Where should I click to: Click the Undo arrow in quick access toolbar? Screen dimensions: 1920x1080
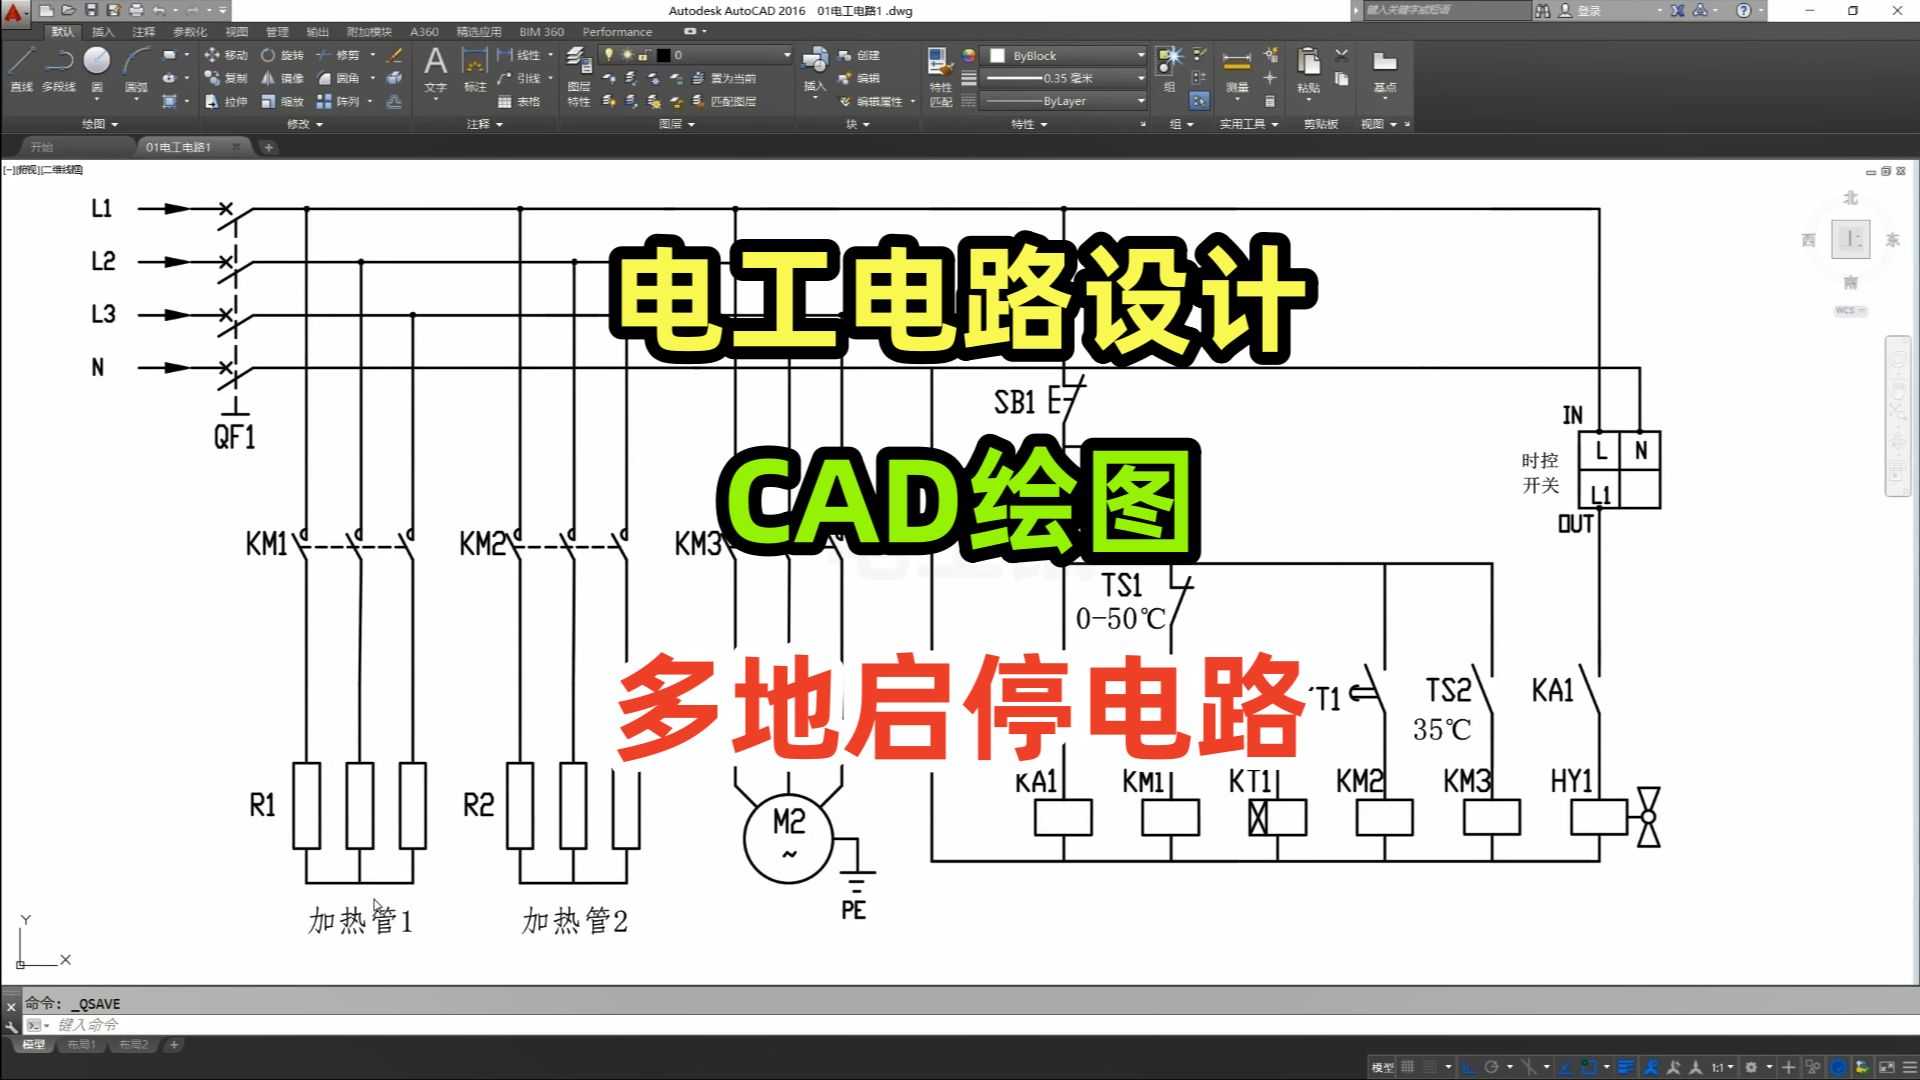[x=158, y=10]
